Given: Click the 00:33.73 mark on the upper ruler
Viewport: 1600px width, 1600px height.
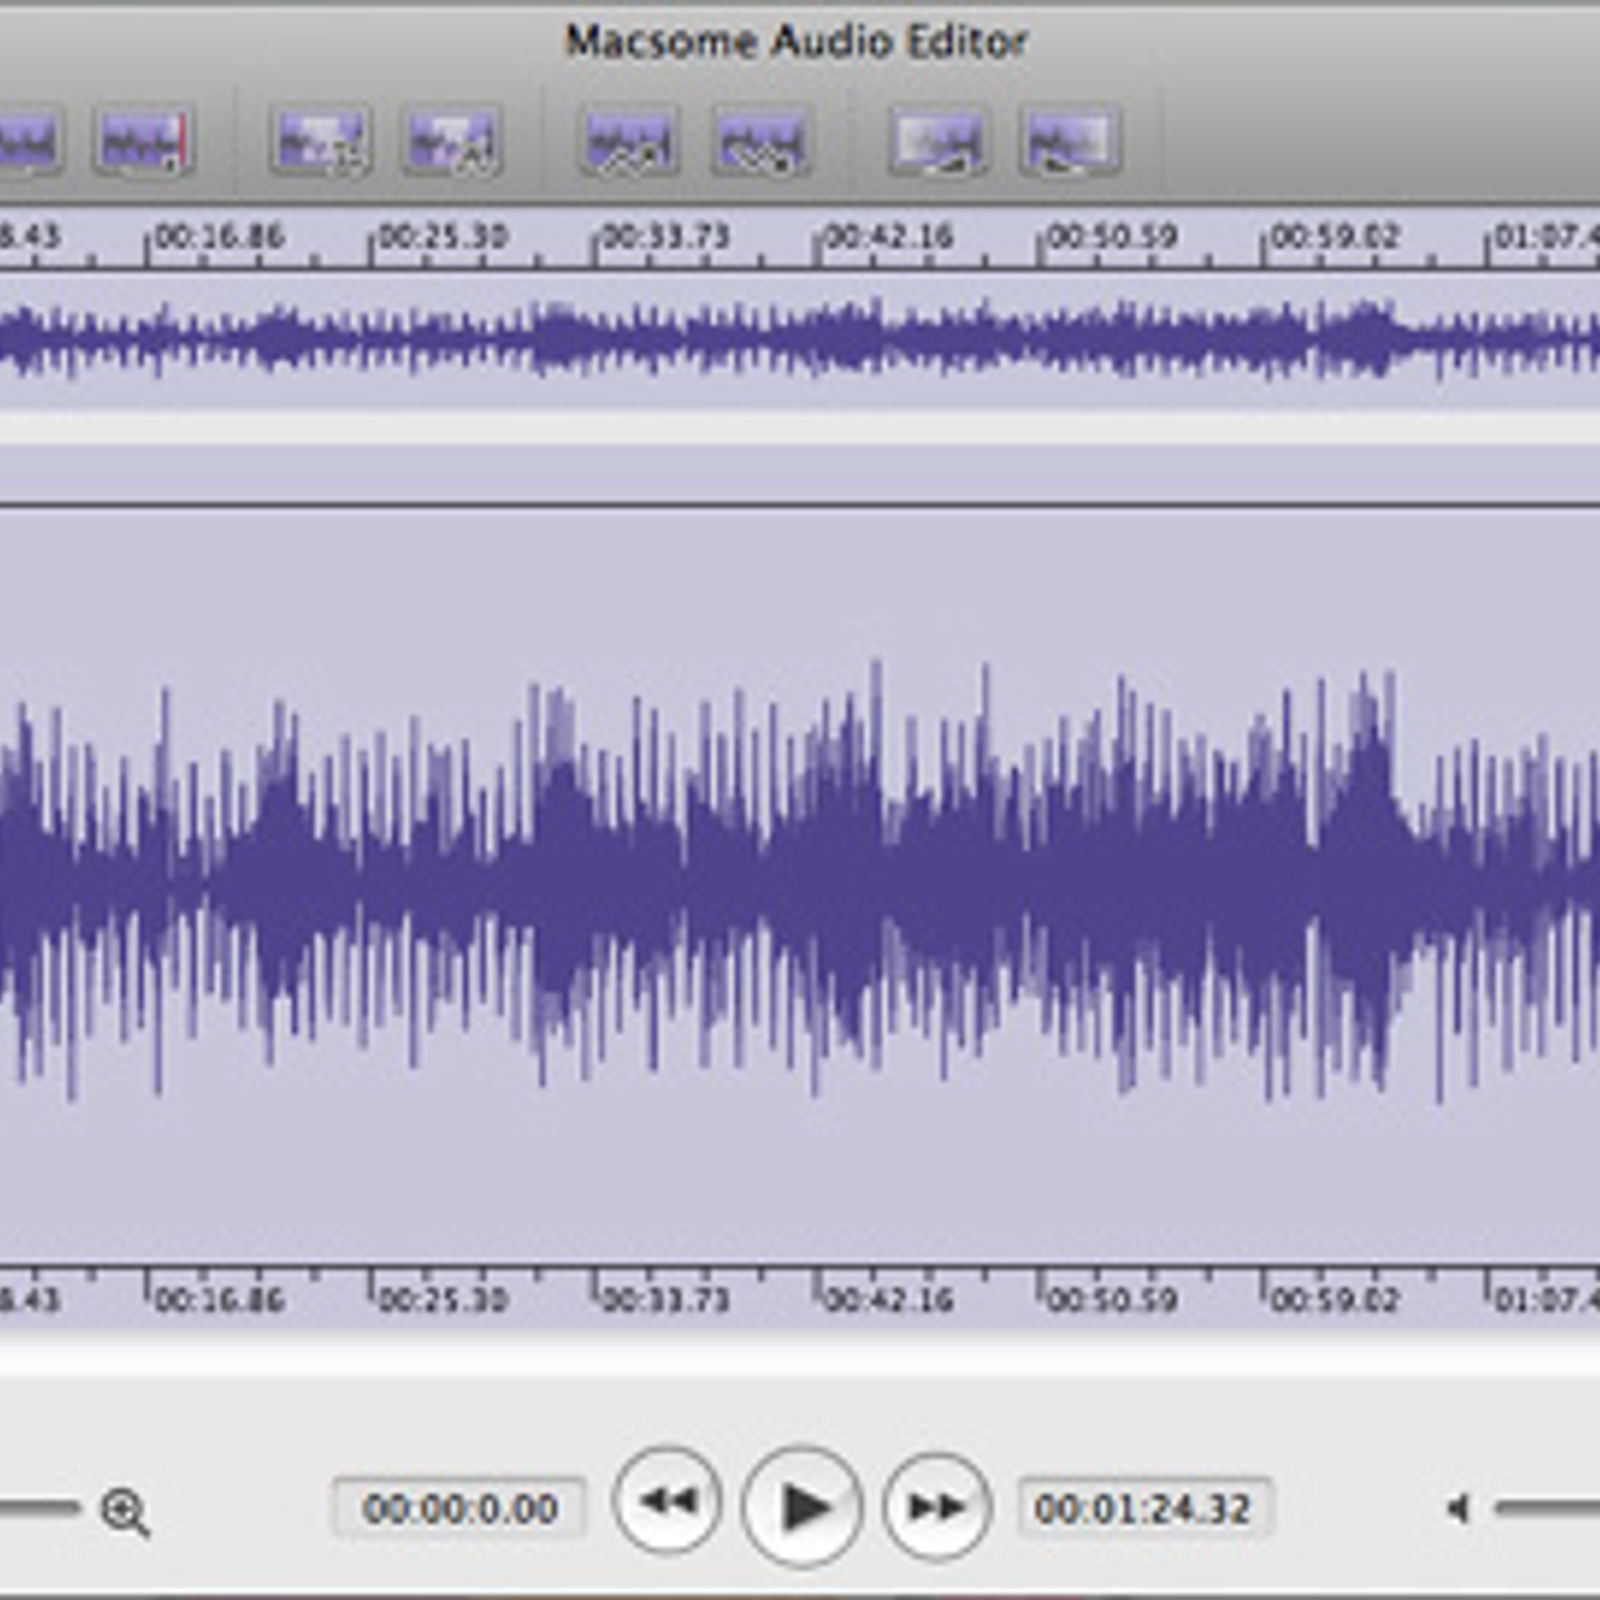Looking at the screenshot, I should [666, 237].
